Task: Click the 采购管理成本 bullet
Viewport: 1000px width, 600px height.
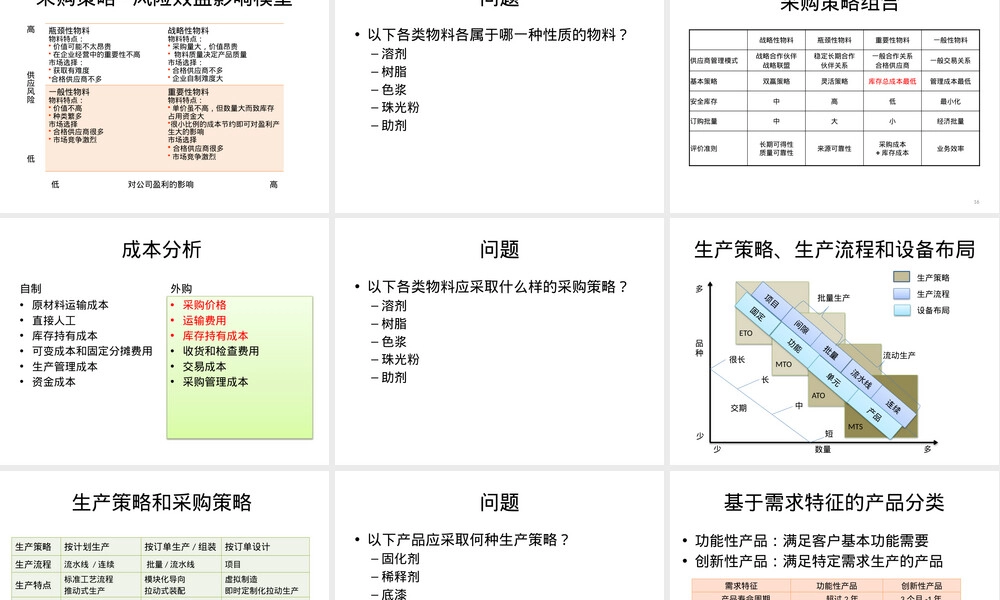Action: [216, 381]
